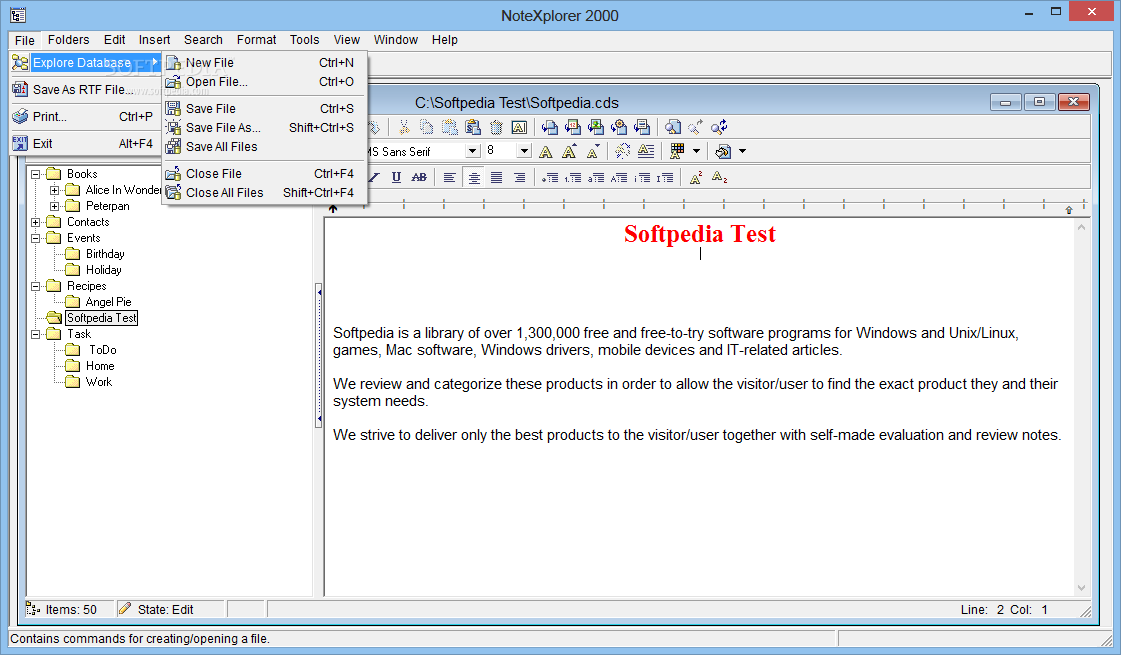The height and width of the screenshot is (655, 1121).
Task: Apply lowercase Roman numeral list style
Action: [642, 177]
